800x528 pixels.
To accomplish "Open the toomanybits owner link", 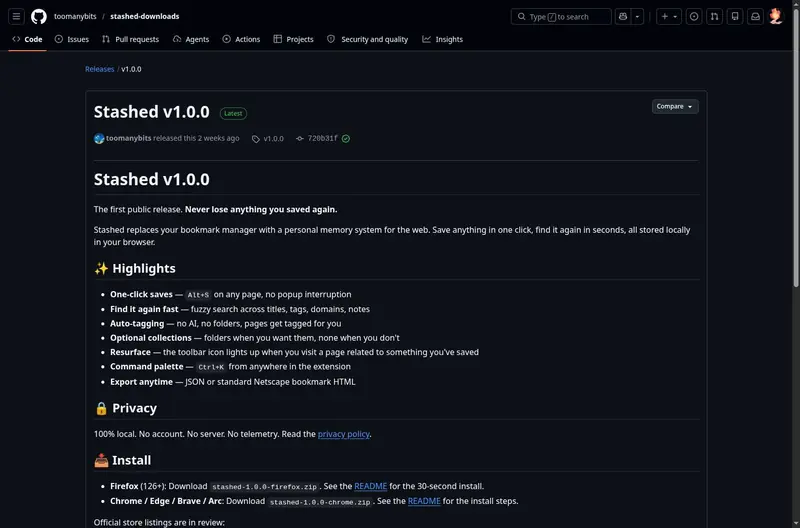I will point(75,16).
